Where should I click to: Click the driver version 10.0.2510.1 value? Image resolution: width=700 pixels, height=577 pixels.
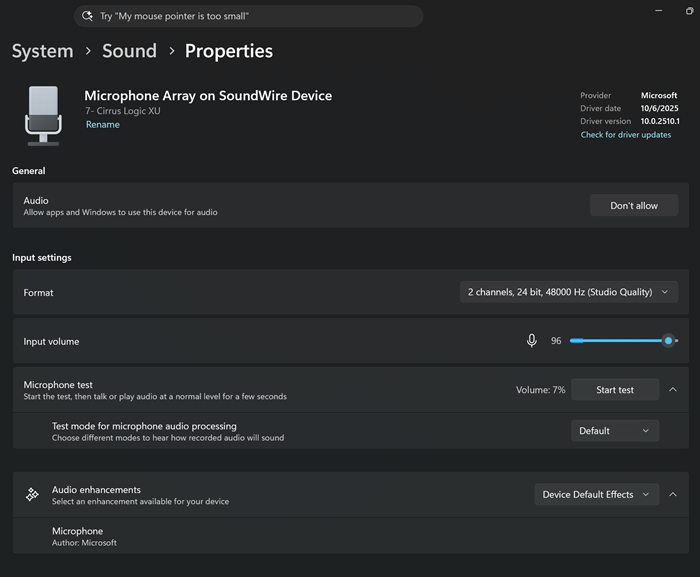[660, 121]
